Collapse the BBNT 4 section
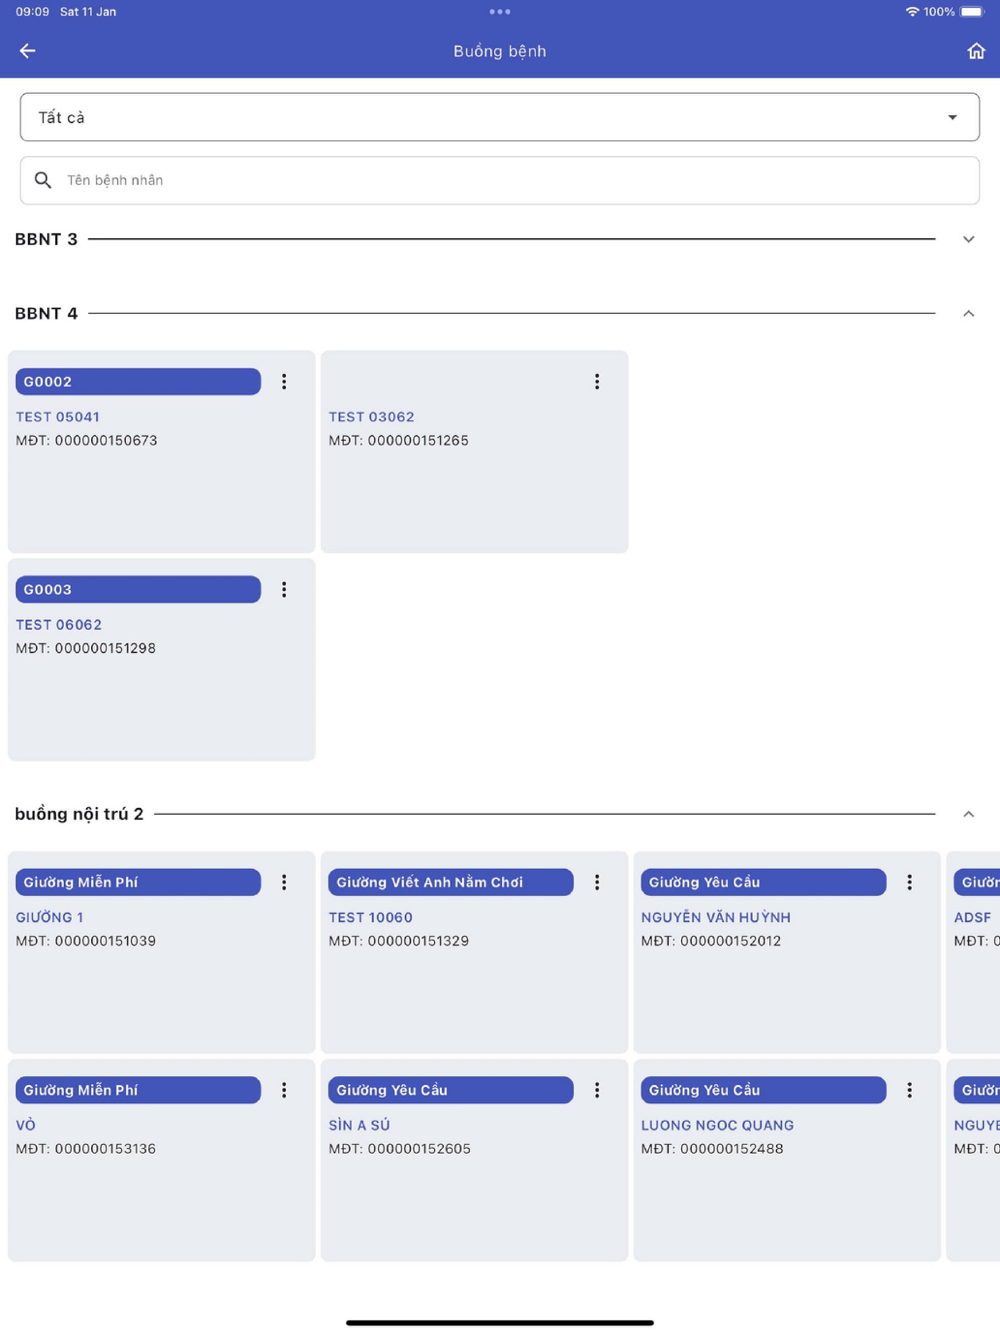The image size is (1000, 1333). (x=968, y=313)
